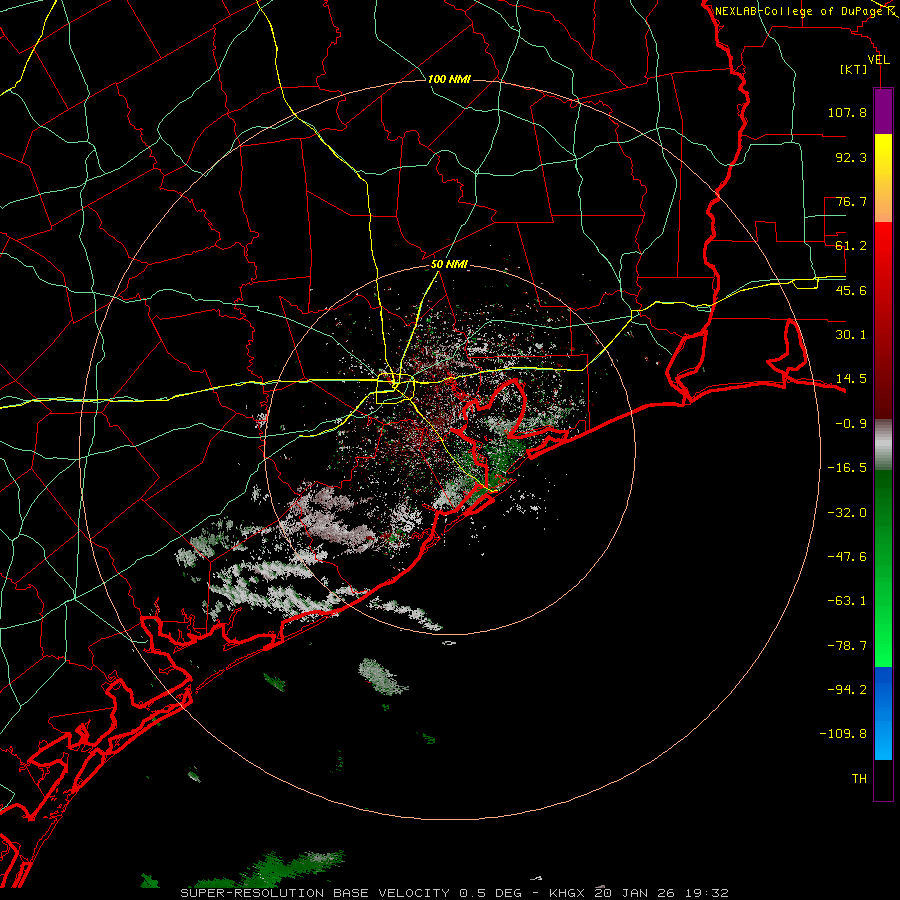Select the 76.7 legend value
The image size is (900, 900).
coord(851,201)
